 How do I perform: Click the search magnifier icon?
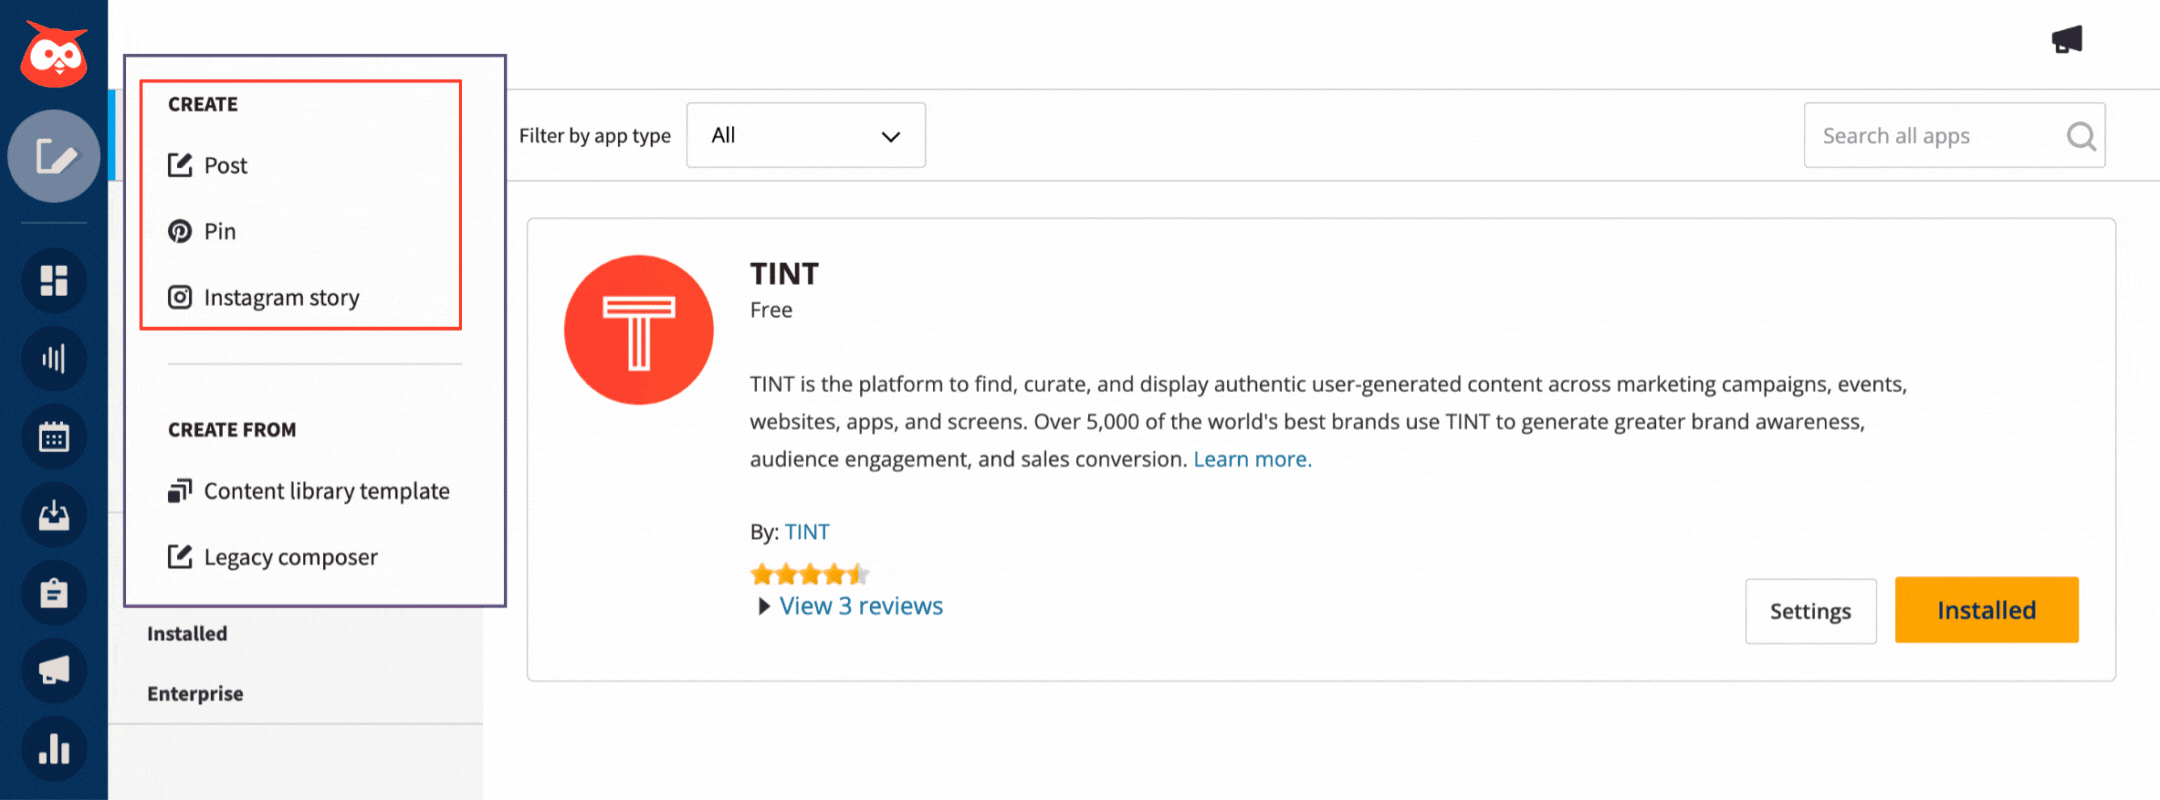2081,136
